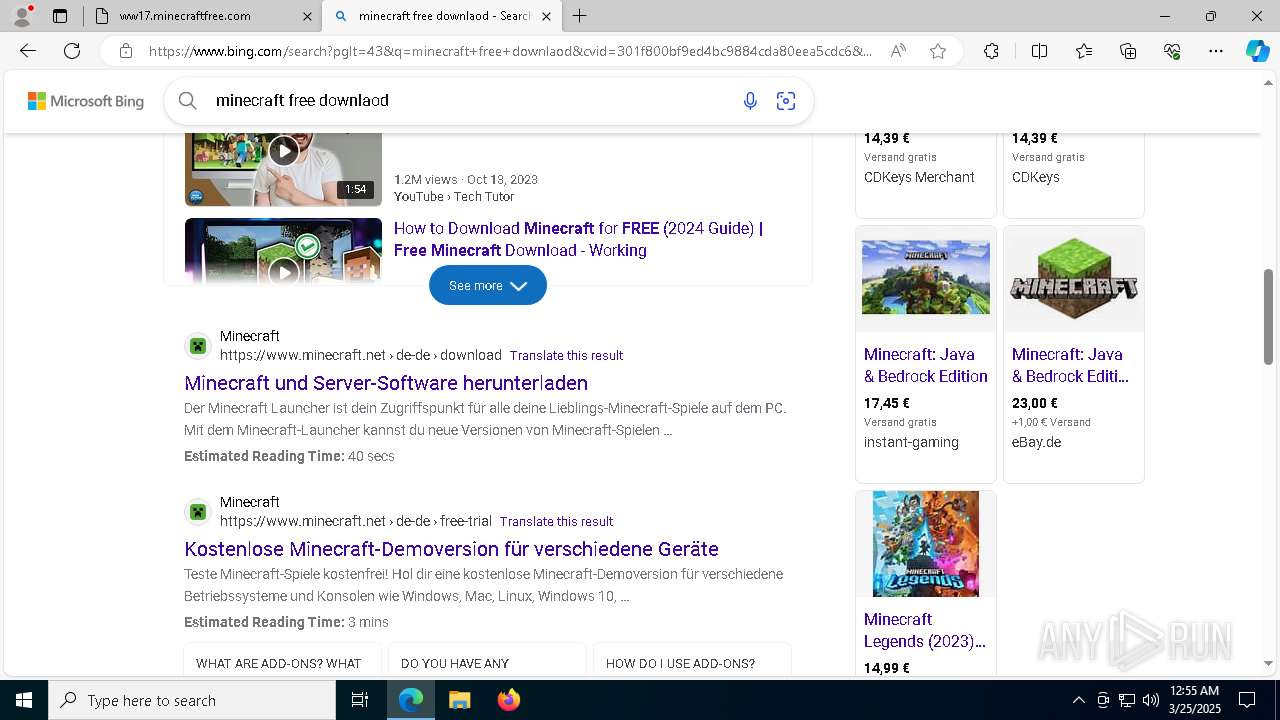Click scrollbar down arrow
Image resolution: width=1280 pixels, height=720 pixels.
pyautogui.click(x=1268, y=663)
